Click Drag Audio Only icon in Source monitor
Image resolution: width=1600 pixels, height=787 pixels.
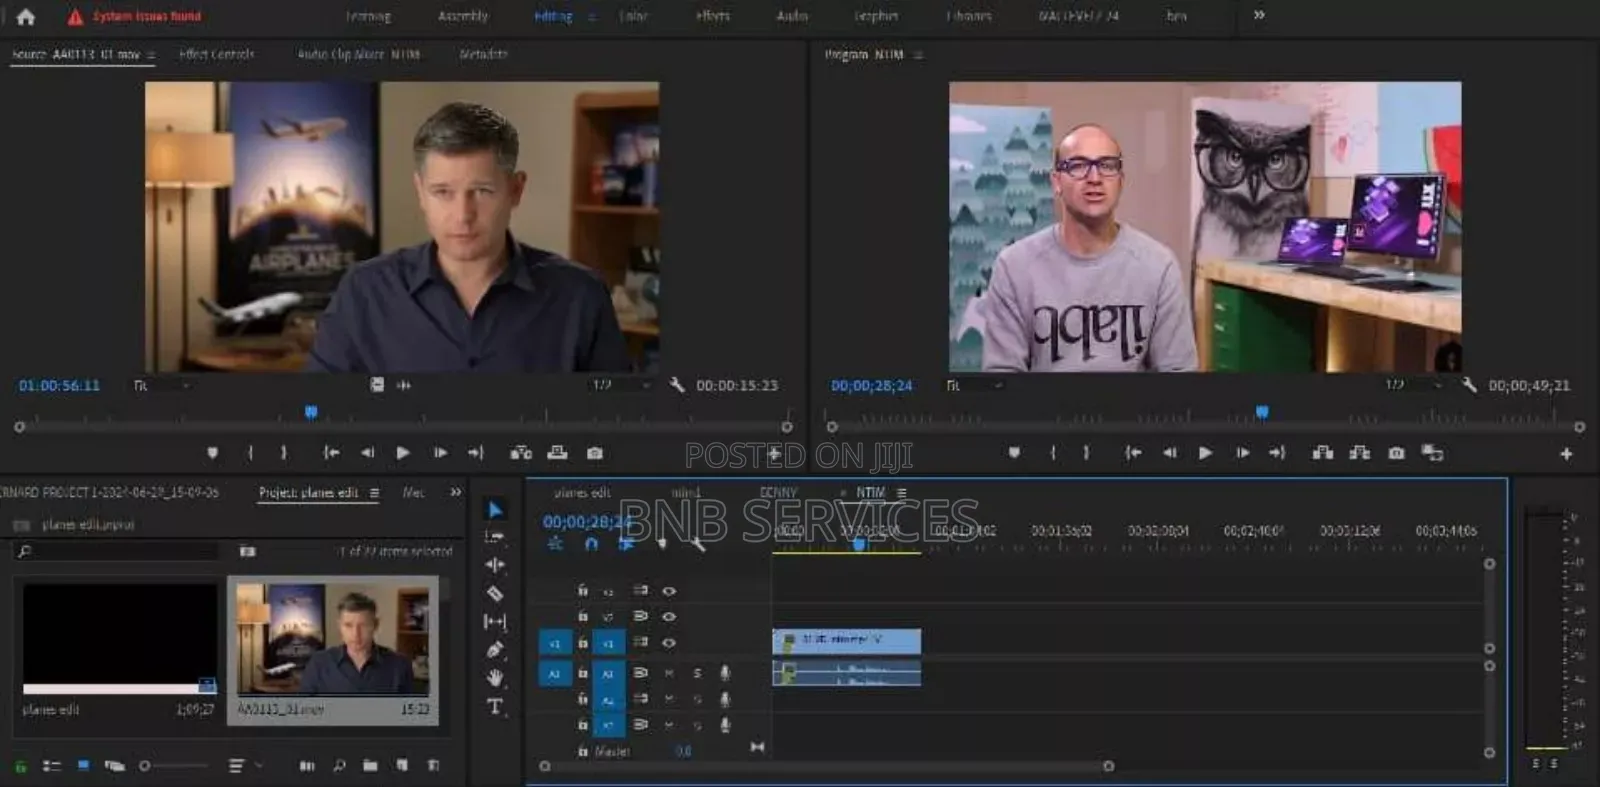[404, 385]
